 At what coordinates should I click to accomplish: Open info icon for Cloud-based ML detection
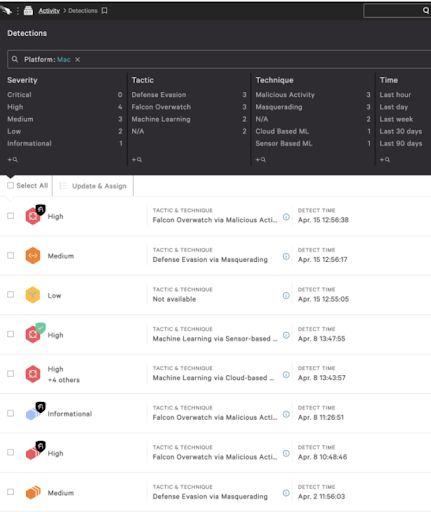point(286,375)
